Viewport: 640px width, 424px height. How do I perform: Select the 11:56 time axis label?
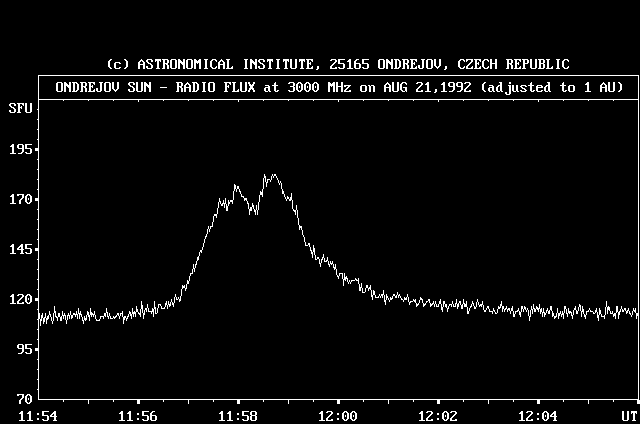pos(137,414)
